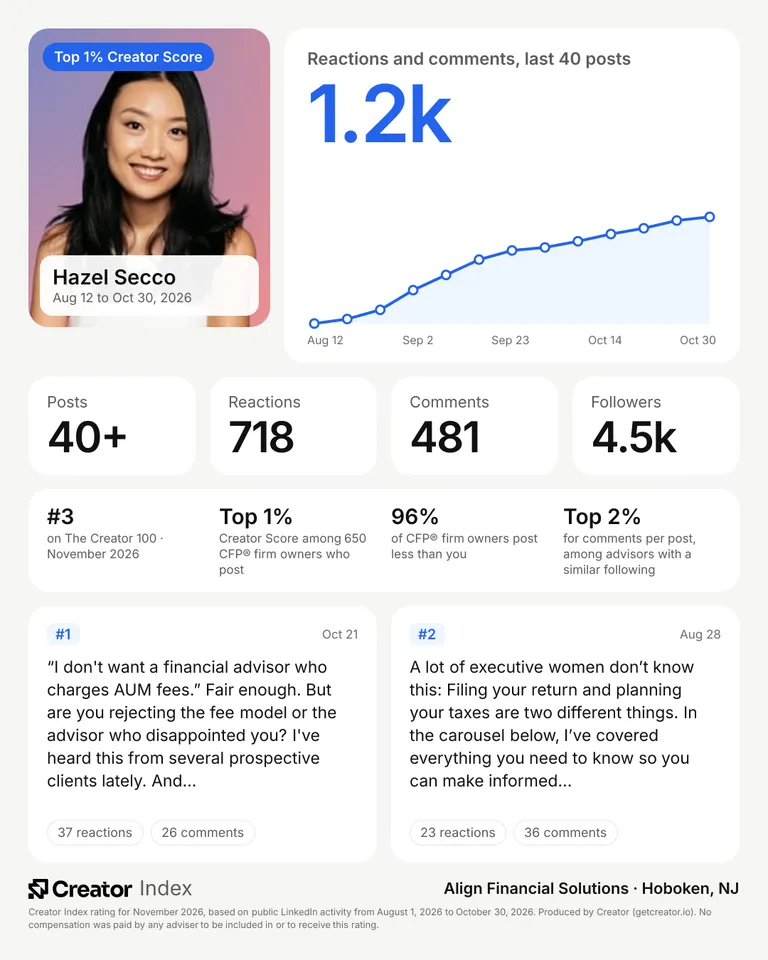768x960 pixels.
Task: Click the #3 on The Creator 100 ranking
Action: coord(105,534)
